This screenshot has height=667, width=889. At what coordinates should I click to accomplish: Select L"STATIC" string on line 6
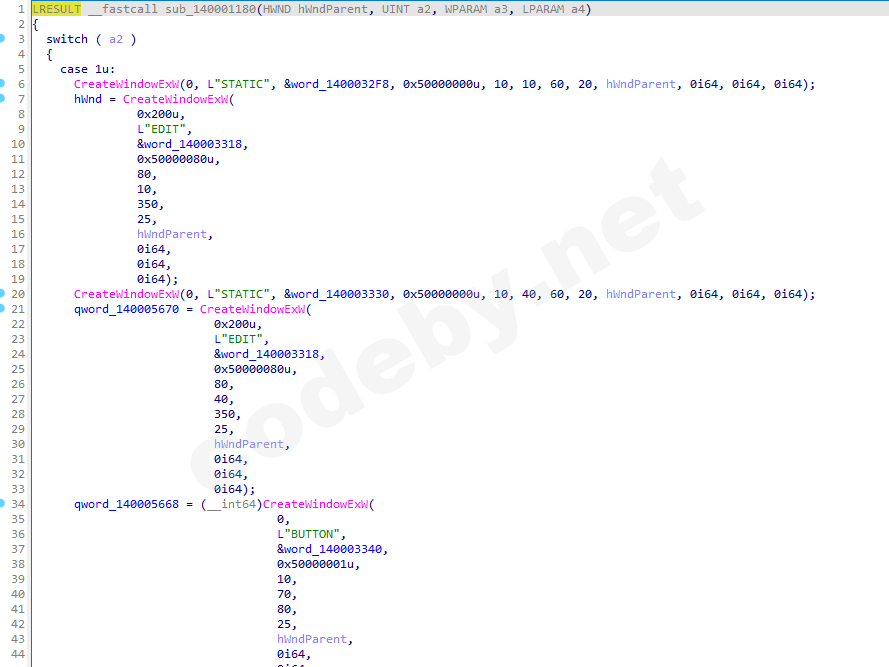click(x=238, y=84)
